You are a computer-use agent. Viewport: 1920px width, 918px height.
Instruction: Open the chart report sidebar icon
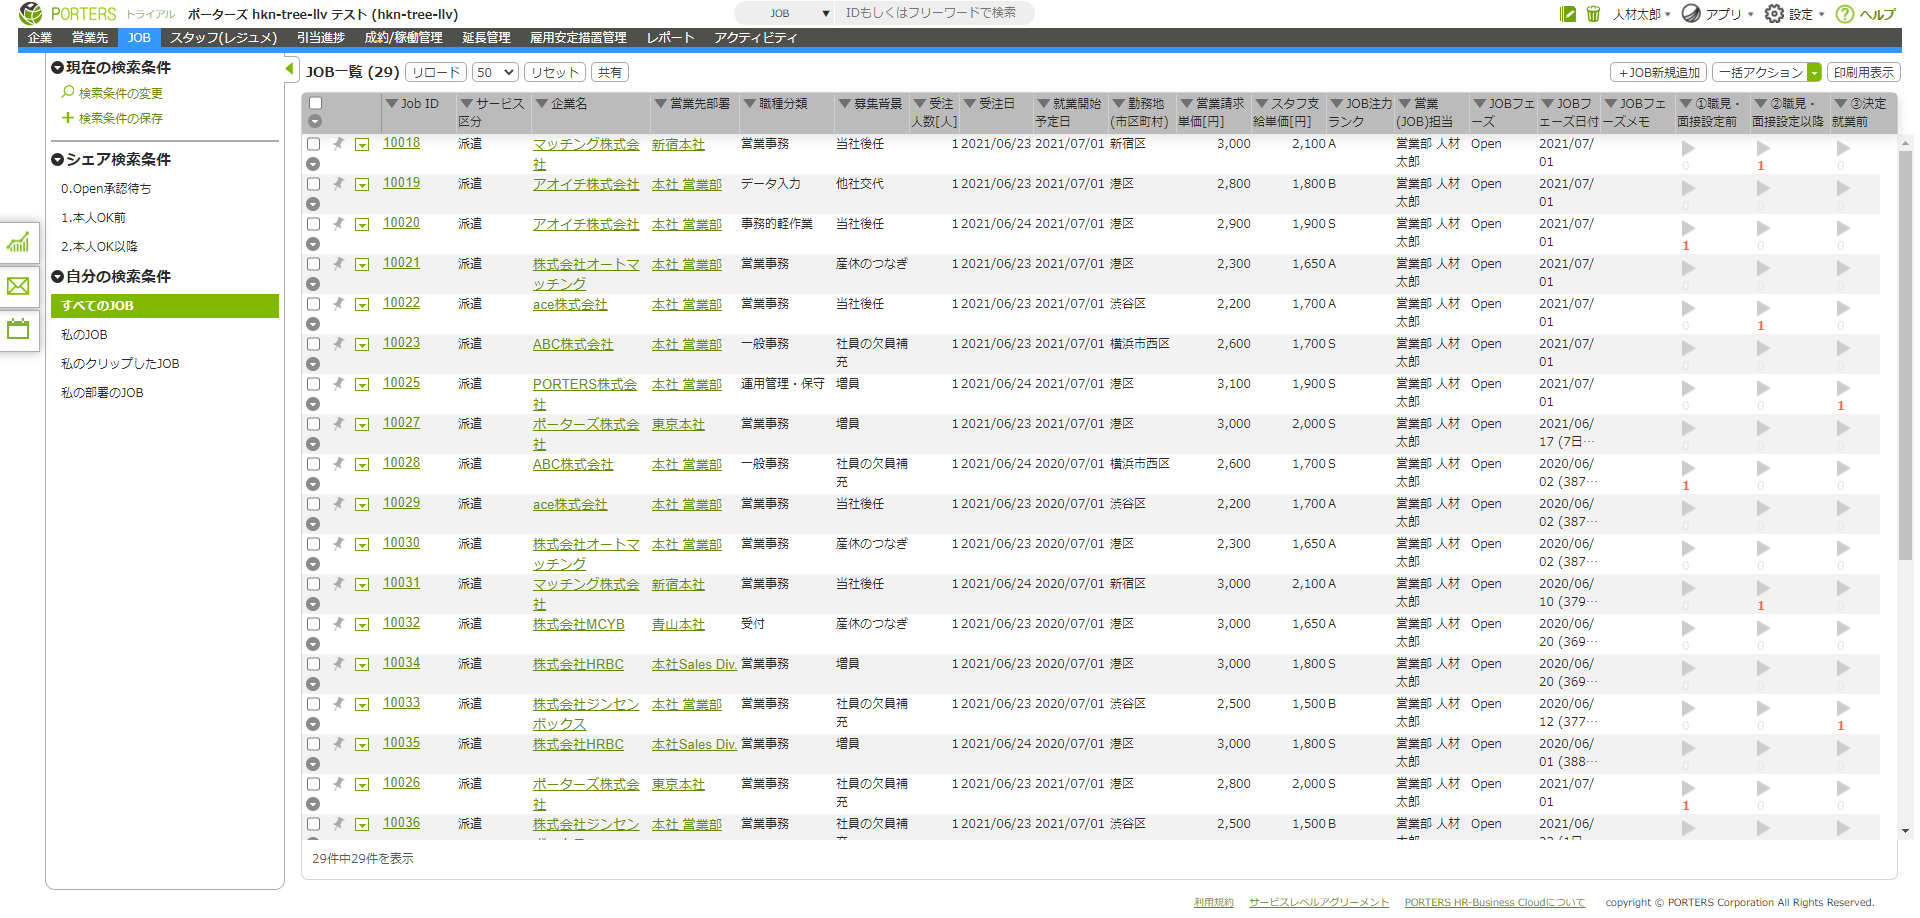(19, 242)
